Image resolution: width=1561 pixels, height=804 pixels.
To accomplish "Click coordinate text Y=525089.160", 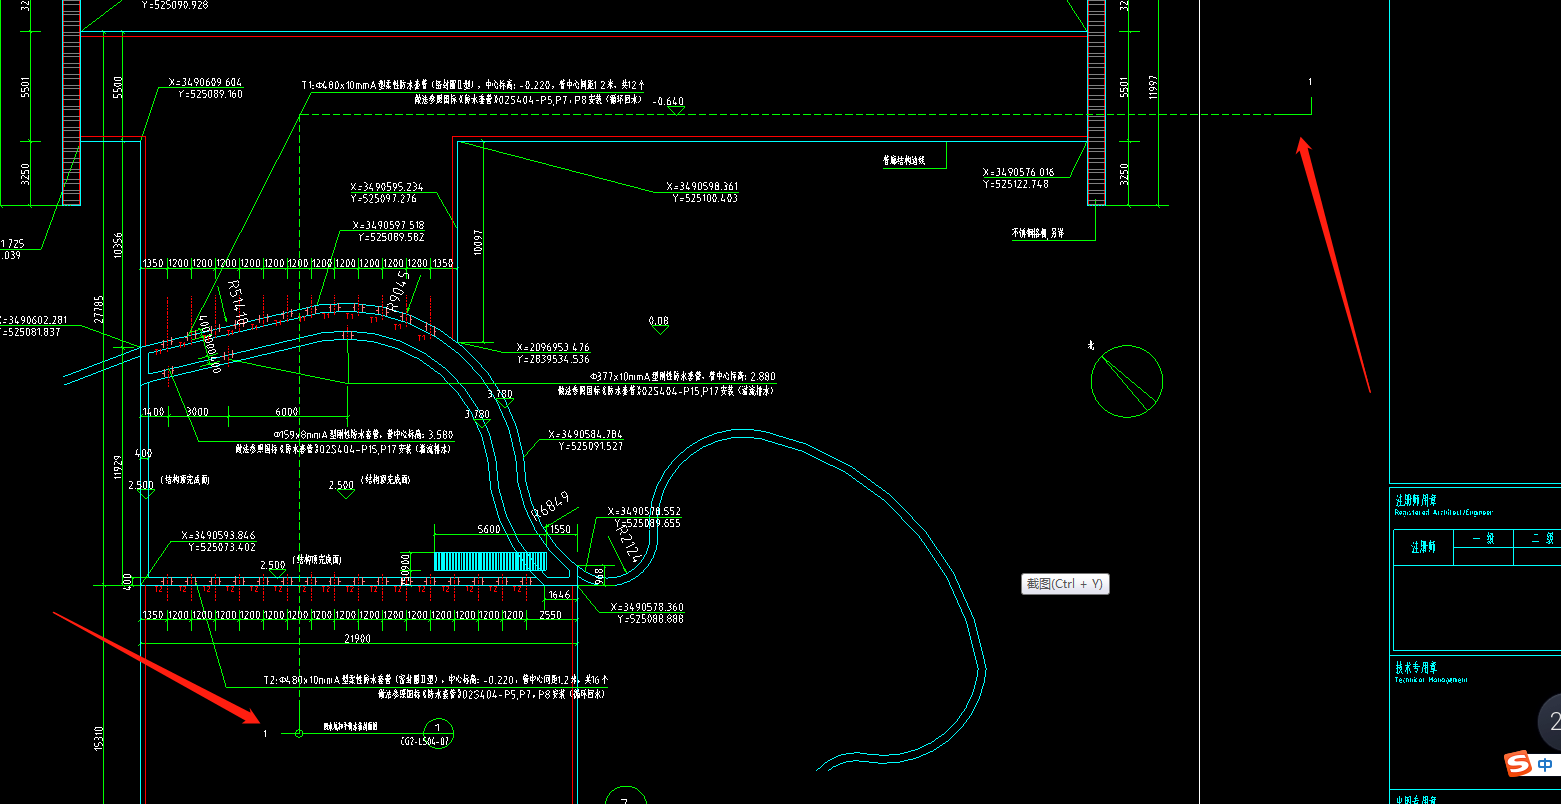I will coord(210,94).
